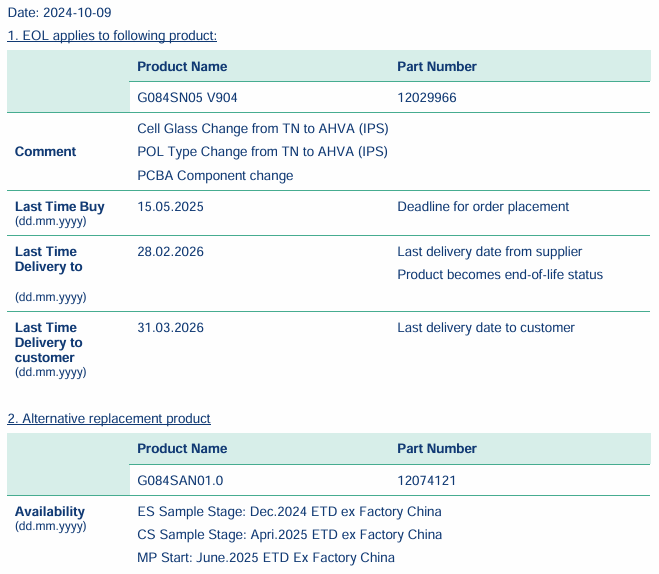The width and height of the screenshot is (659, 574).
Task: Select replacement part number 12074121
Action: [x=427, y=481]
